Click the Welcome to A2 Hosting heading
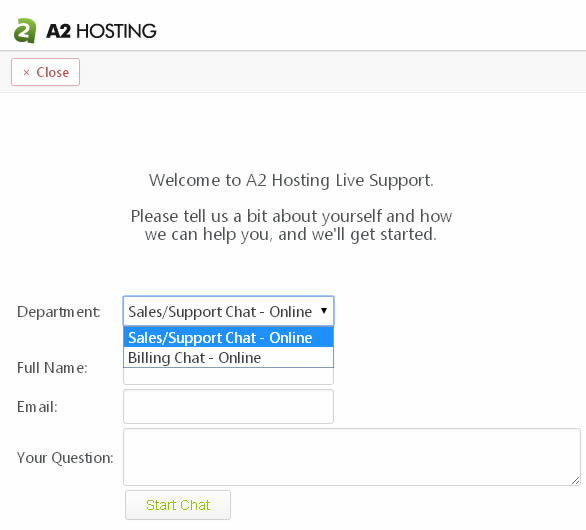Image resolution: width=586 pixels, height=530 pixels. [x=291, y=181]
